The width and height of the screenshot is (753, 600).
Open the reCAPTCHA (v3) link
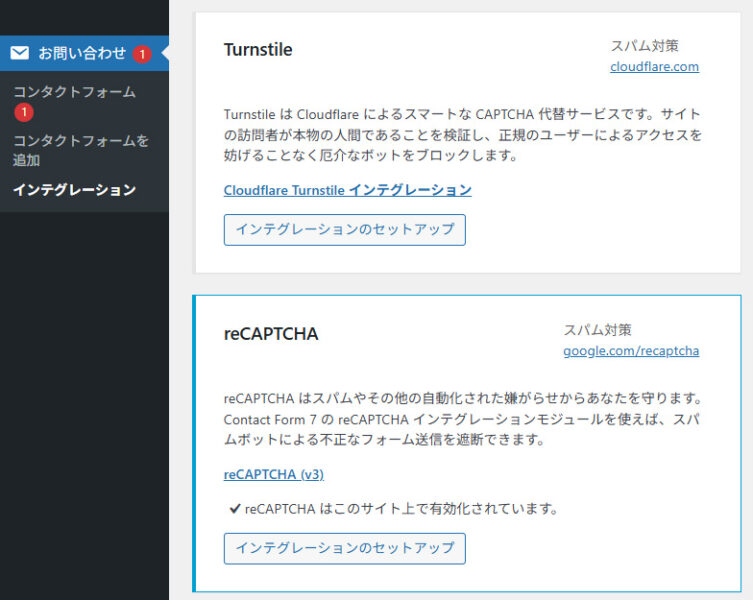click(273, 474)
